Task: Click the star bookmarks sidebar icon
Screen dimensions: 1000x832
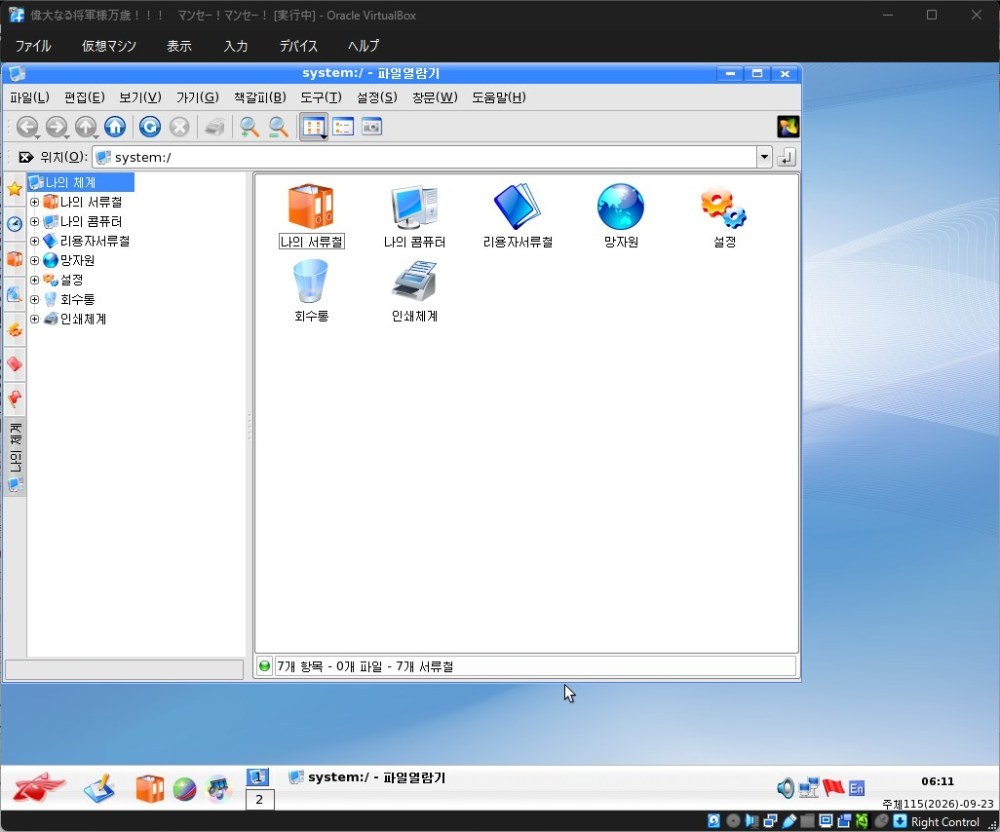Action: tap(15, 189)
